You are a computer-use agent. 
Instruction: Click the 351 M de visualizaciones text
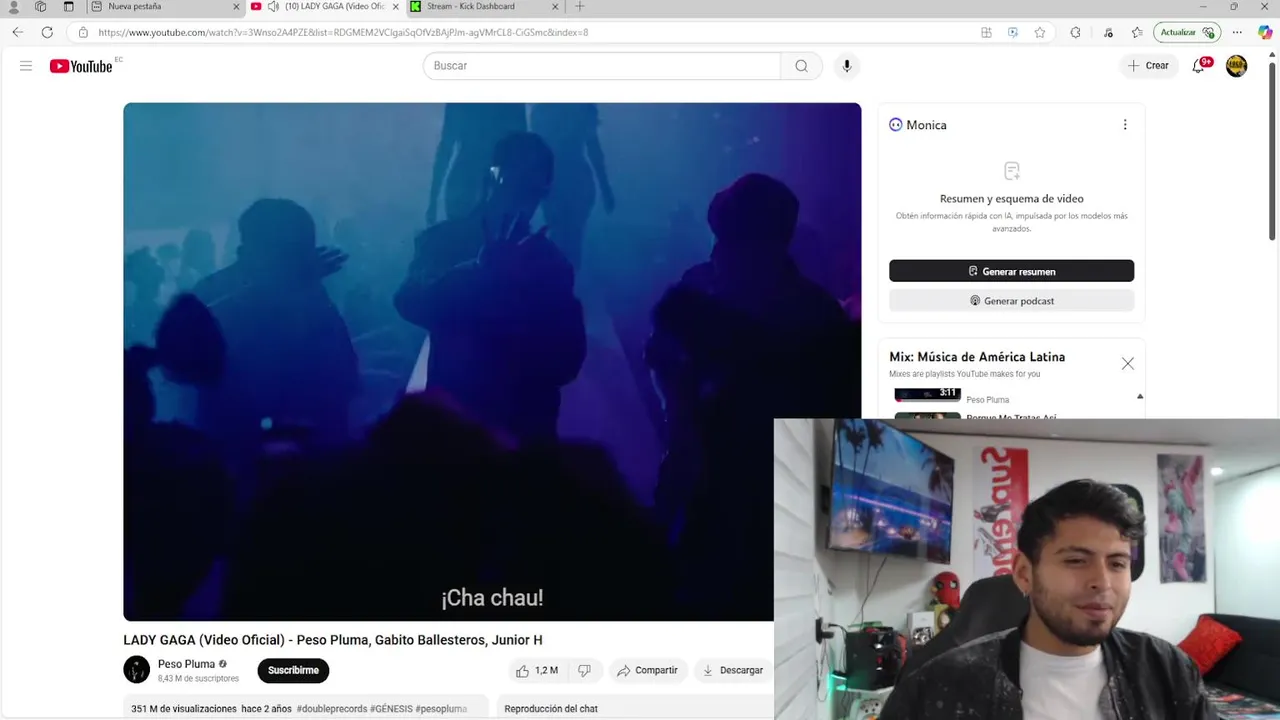coord(184,709)
